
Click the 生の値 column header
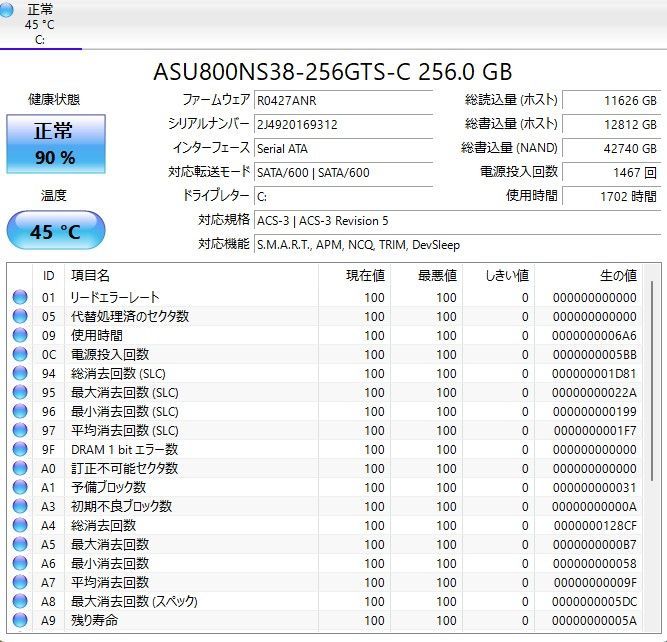tap(588, 276)
